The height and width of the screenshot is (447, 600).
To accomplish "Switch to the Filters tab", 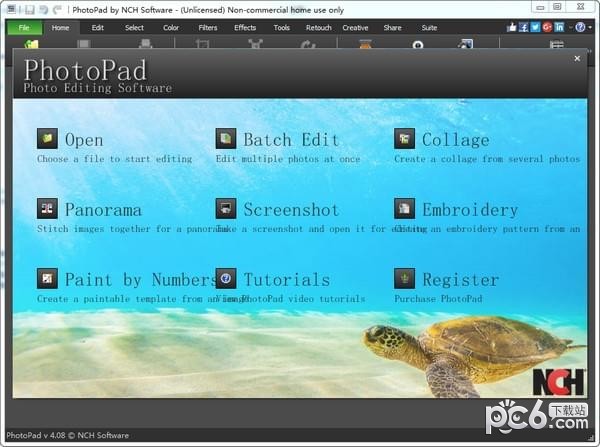I will [208, 28].
